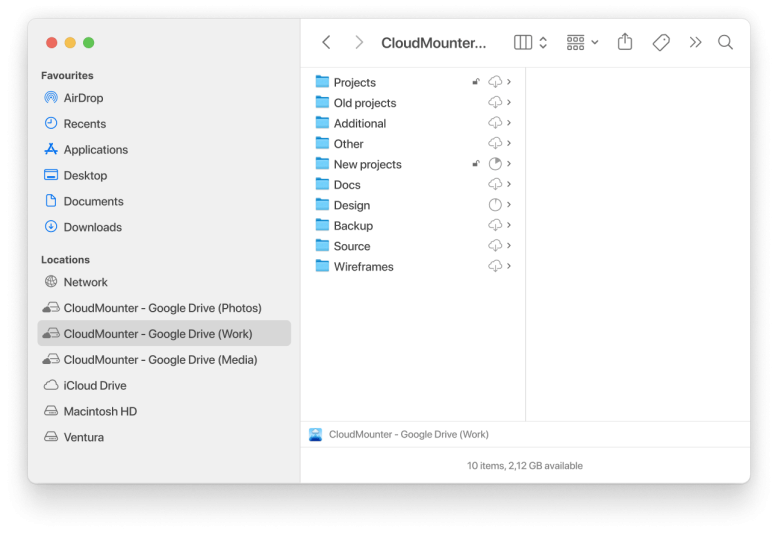Click cloud download icon for Source
The image size is (778, 534).
tap(495, 245)
